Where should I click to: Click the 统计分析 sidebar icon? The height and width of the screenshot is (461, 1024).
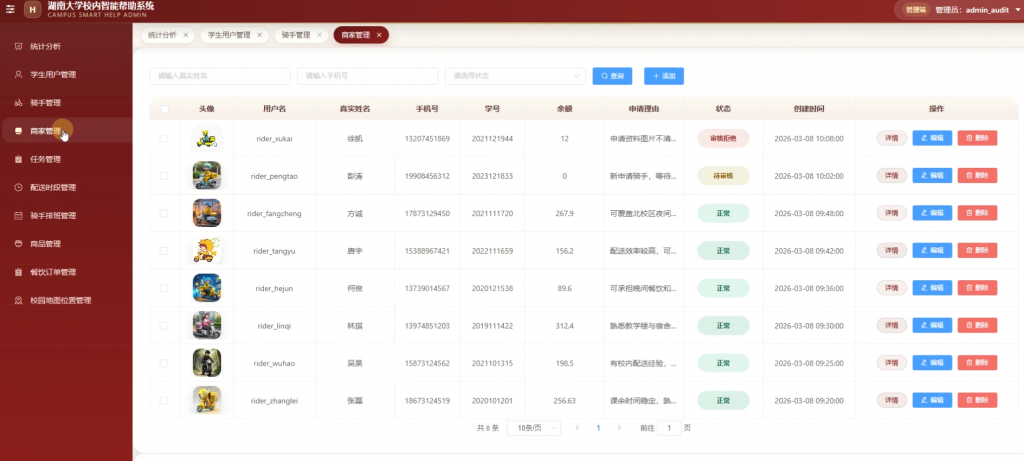(x=18, y=46)
